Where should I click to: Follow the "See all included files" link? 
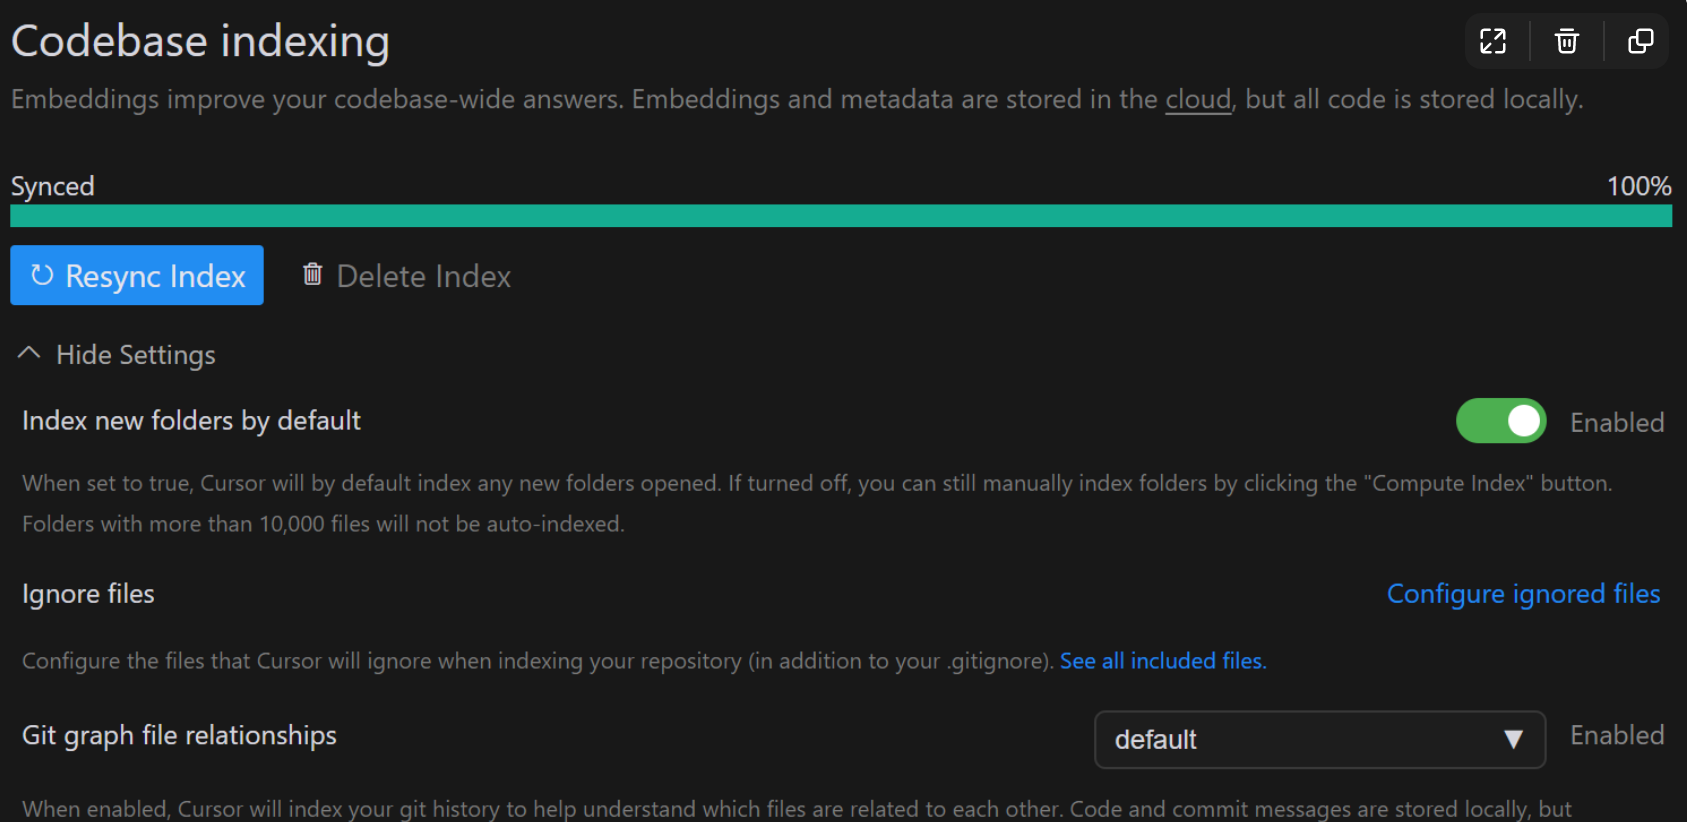click(1162, 661)
